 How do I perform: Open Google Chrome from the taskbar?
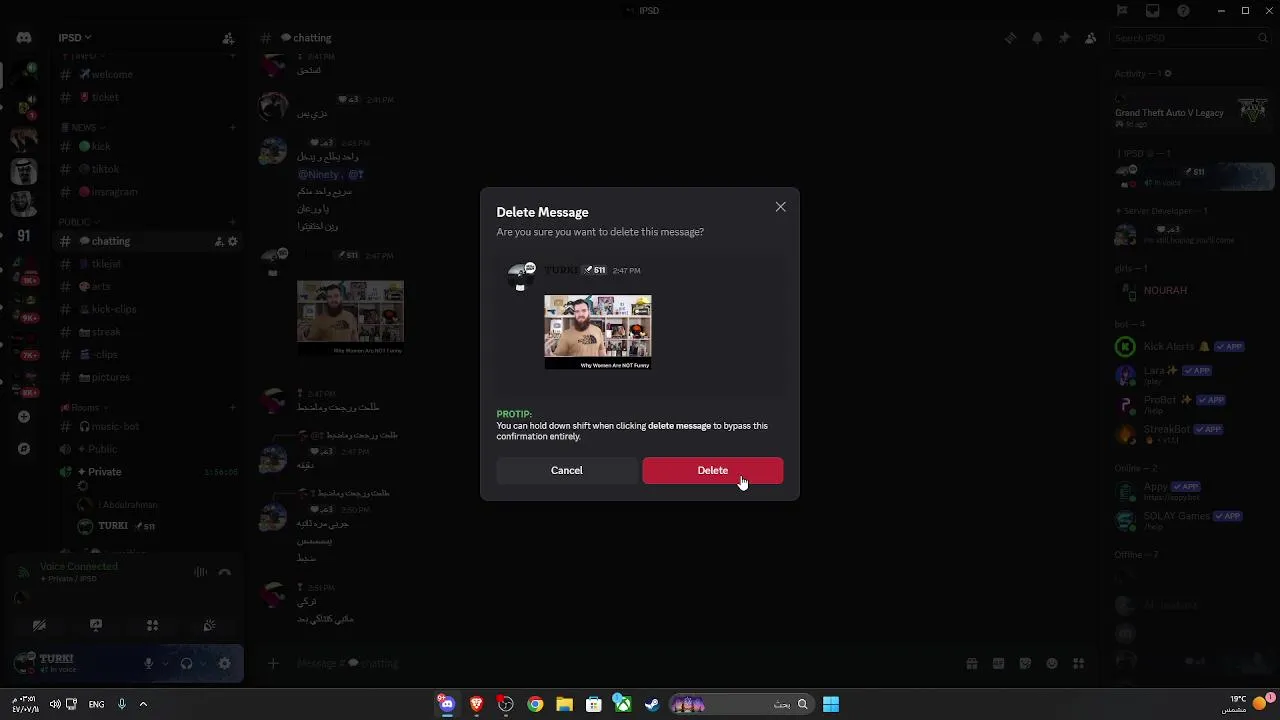535,704
